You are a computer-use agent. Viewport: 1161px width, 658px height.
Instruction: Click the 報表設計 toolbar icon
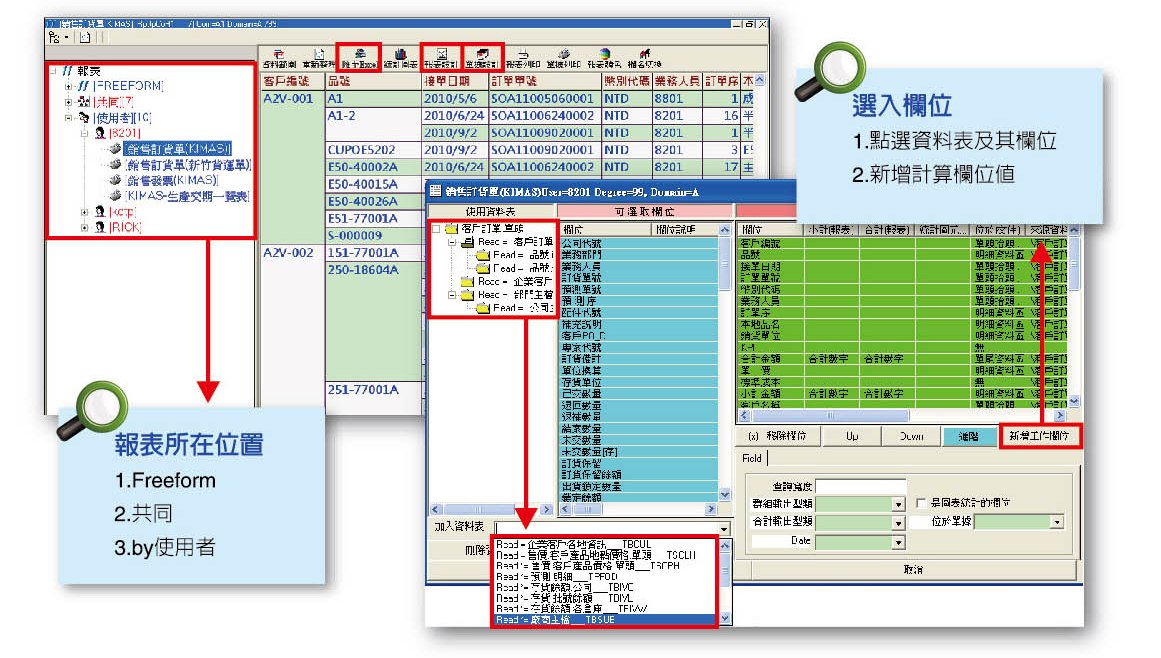click(441, 55)
